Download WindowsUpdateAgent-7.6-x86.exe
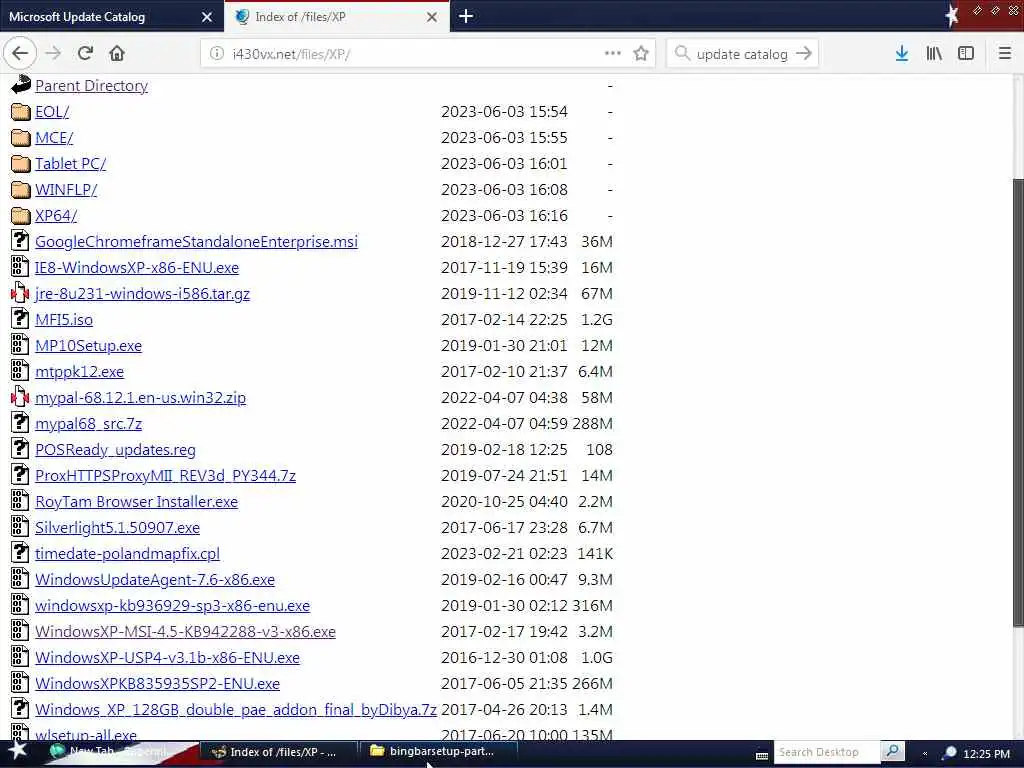Screen dimensions: 1024x768 [x=155, y=580]
